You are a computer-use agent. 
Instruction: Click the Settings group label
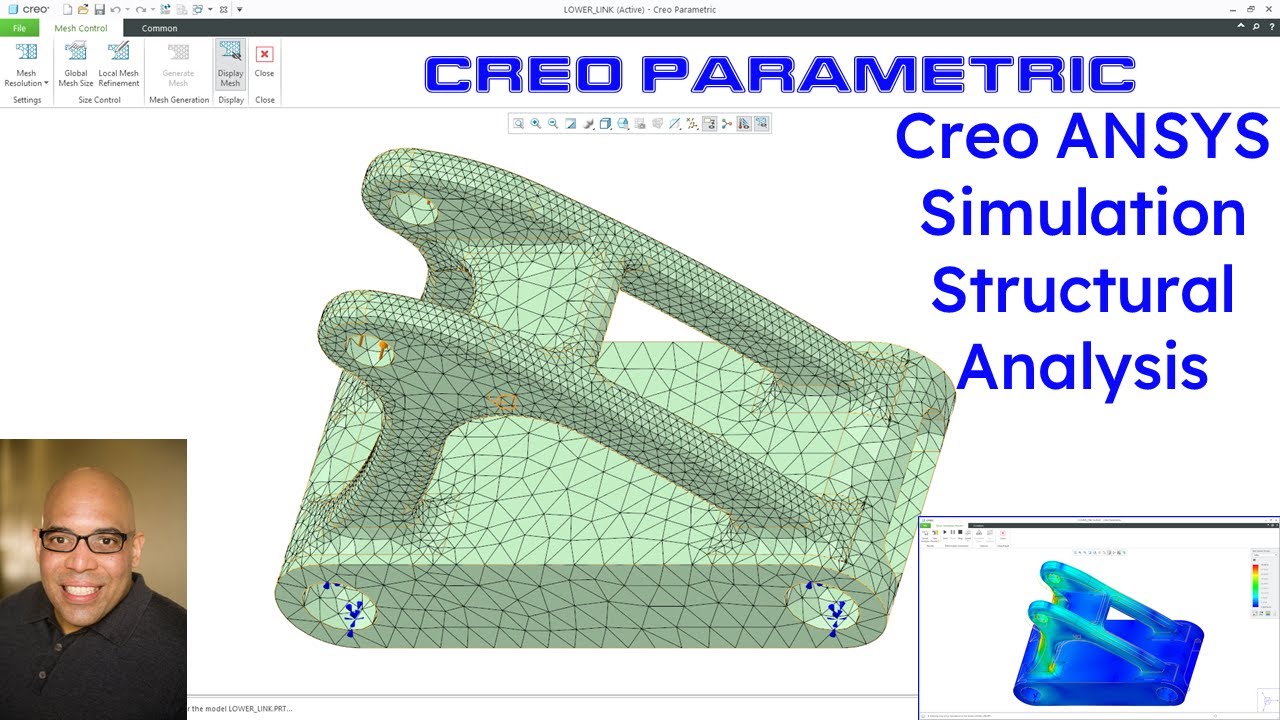27,100
